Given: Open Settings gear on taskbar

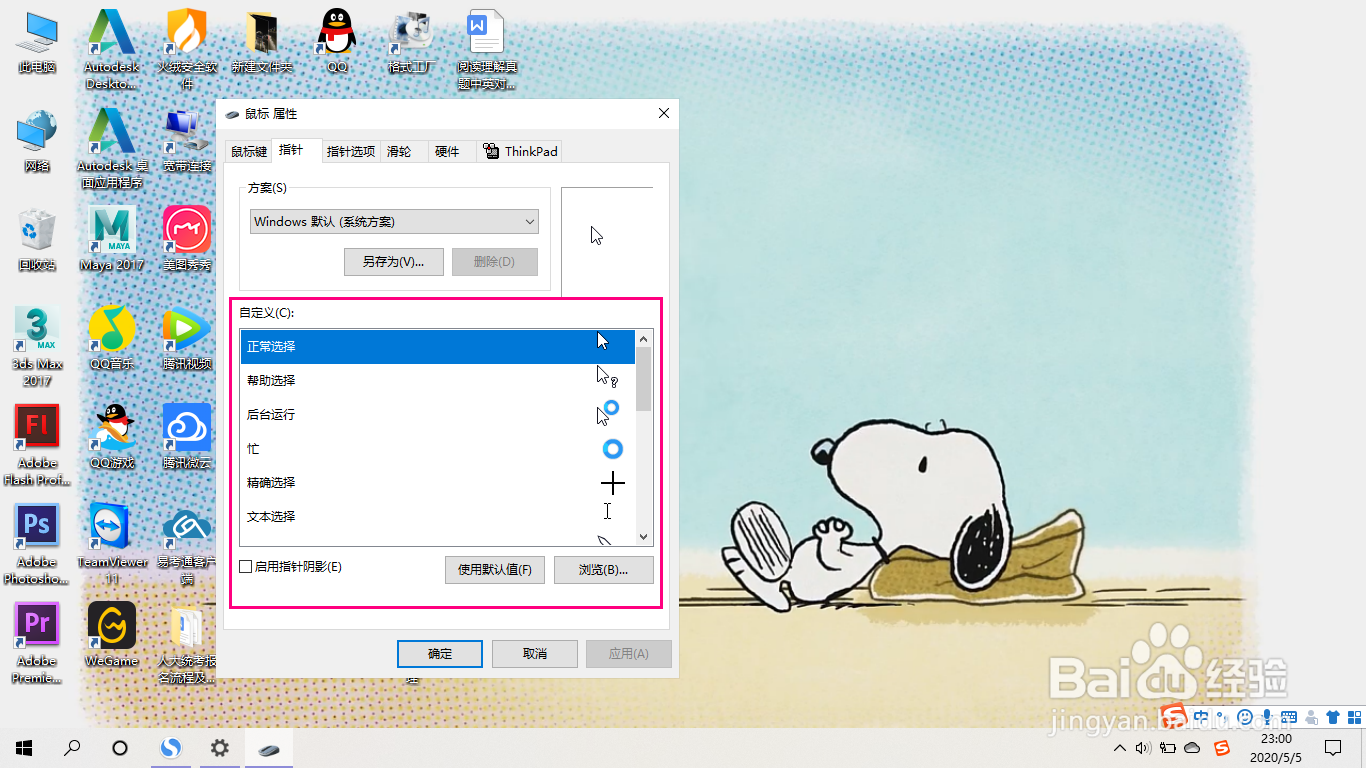Looking at the screenshot, I should pos(220,748).
